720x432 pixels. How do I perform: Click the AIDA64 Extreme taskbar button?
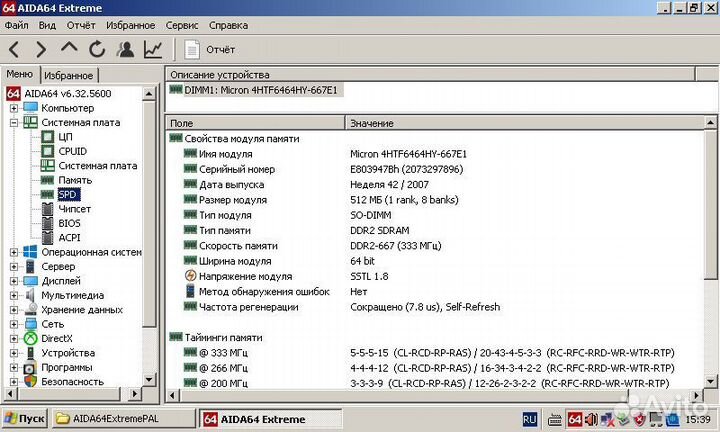(x=271, y=419)
